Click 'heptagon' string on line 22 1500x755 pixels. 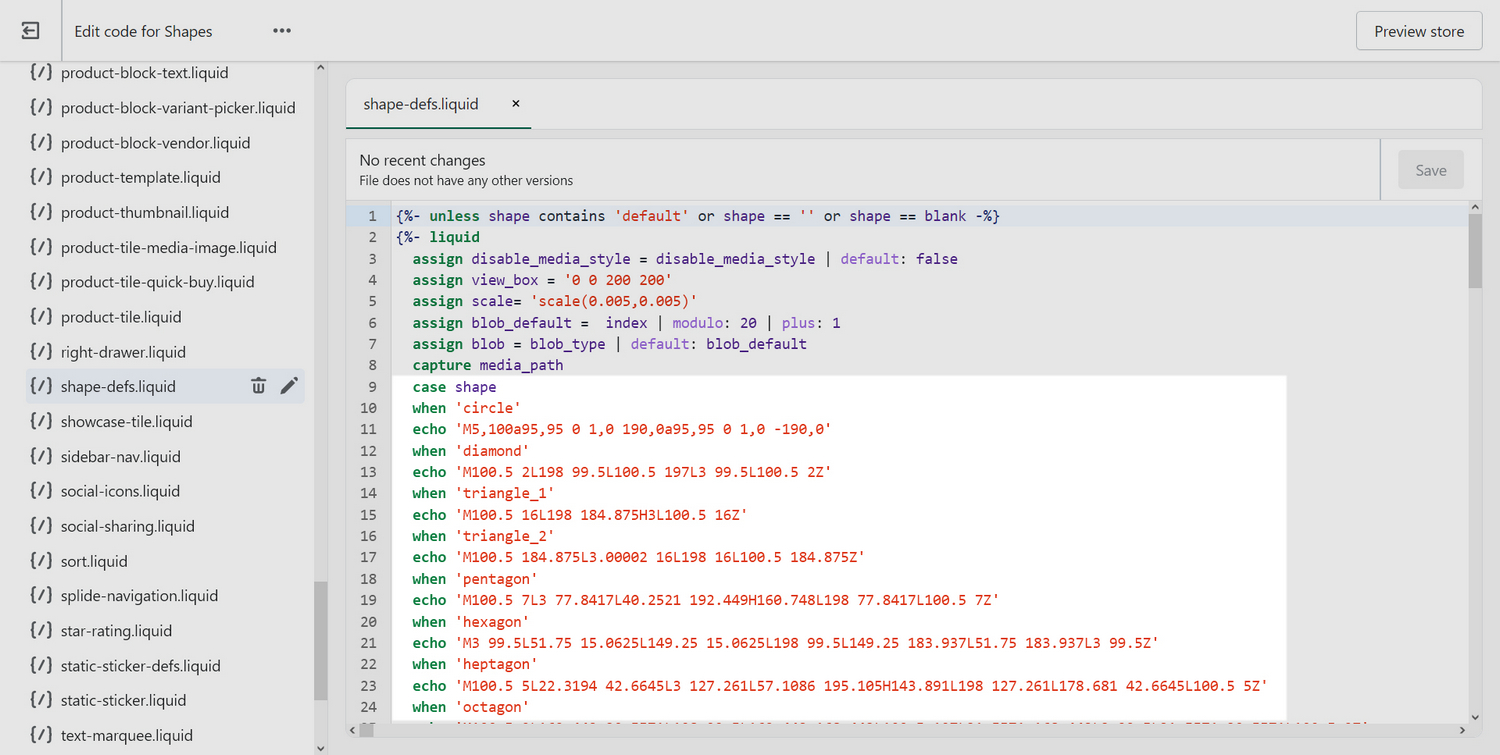pos(496,664)
